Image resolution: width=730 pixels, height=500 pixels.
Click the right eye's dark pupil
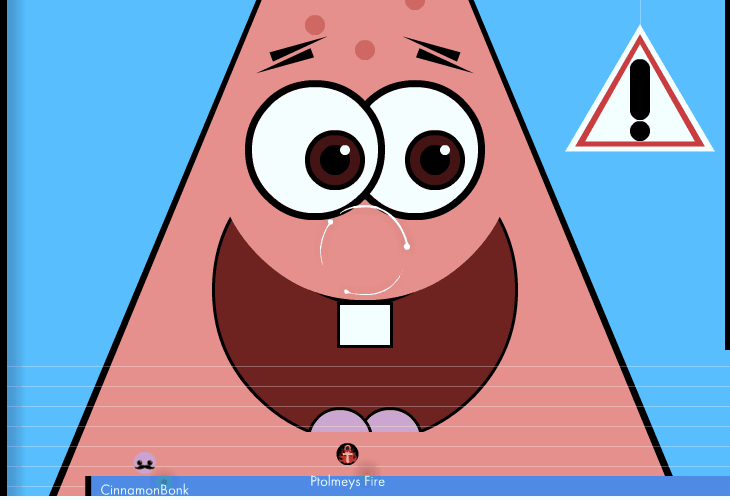(435, 160)
